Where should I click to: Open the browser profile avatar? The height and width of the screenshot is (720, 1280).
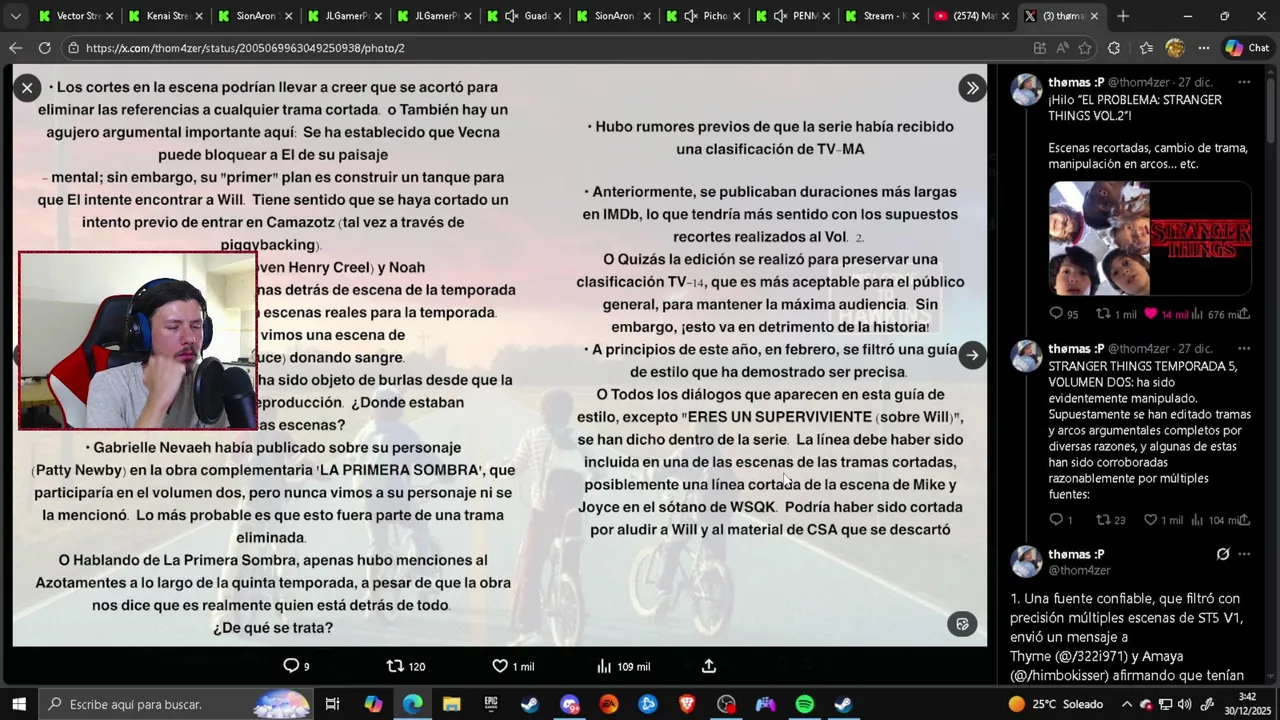[x=1175, y=48]
